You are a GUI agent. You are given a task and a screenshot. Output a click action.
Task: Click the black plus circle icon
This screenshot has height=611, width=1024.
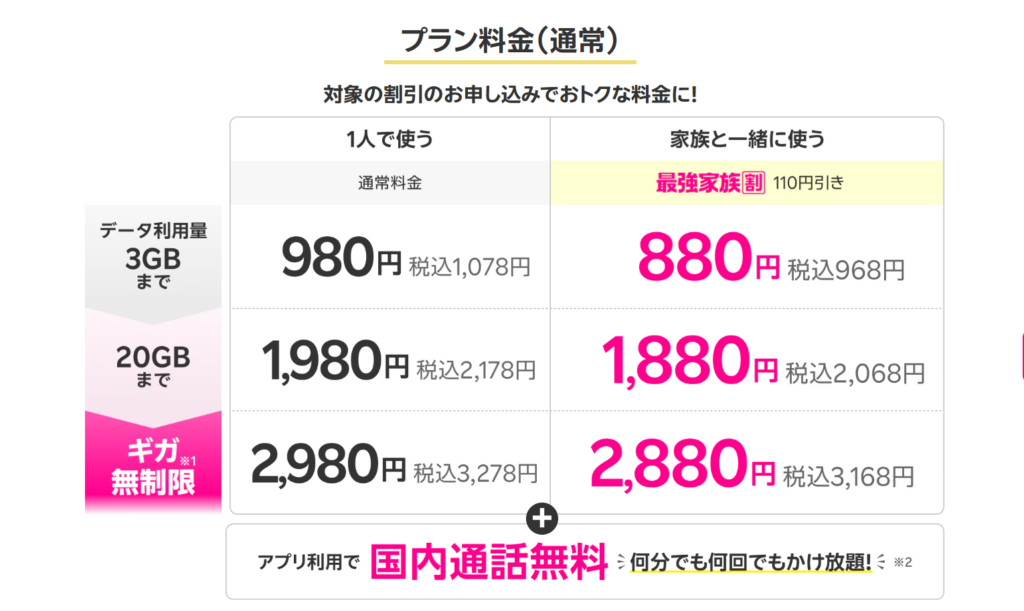(x=548, y=518)
